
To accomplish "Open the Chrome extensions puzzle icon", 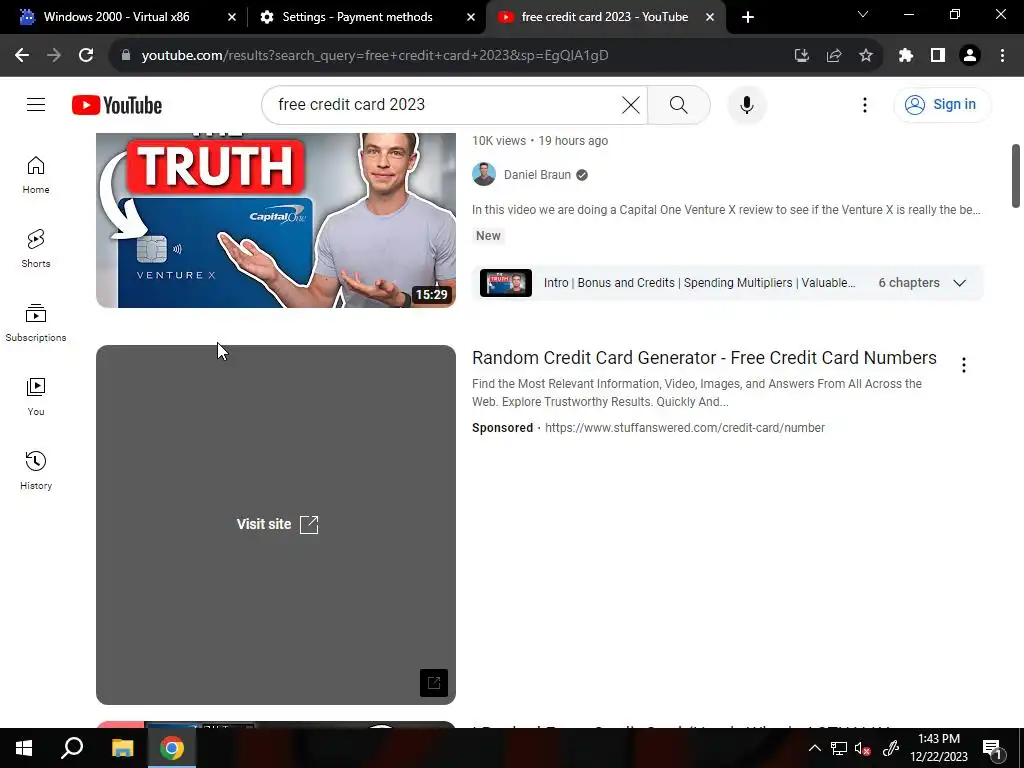I will (905, 56).
